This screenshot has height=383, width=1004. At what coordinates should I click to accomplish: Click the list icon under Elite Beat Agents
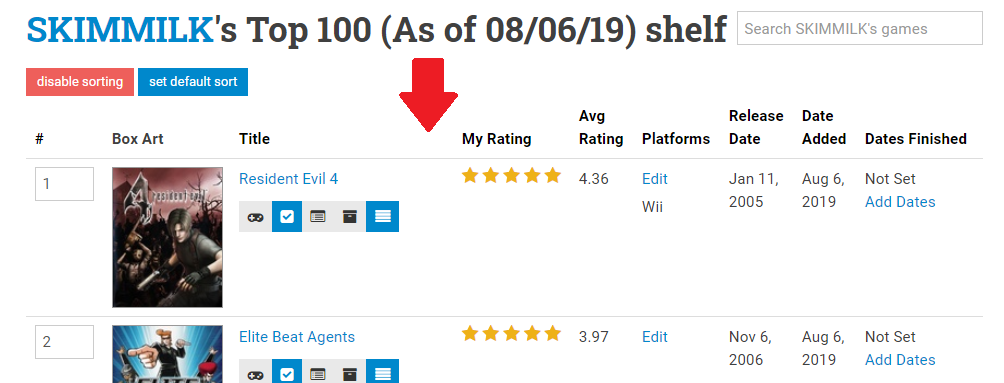tap(318, 372)
